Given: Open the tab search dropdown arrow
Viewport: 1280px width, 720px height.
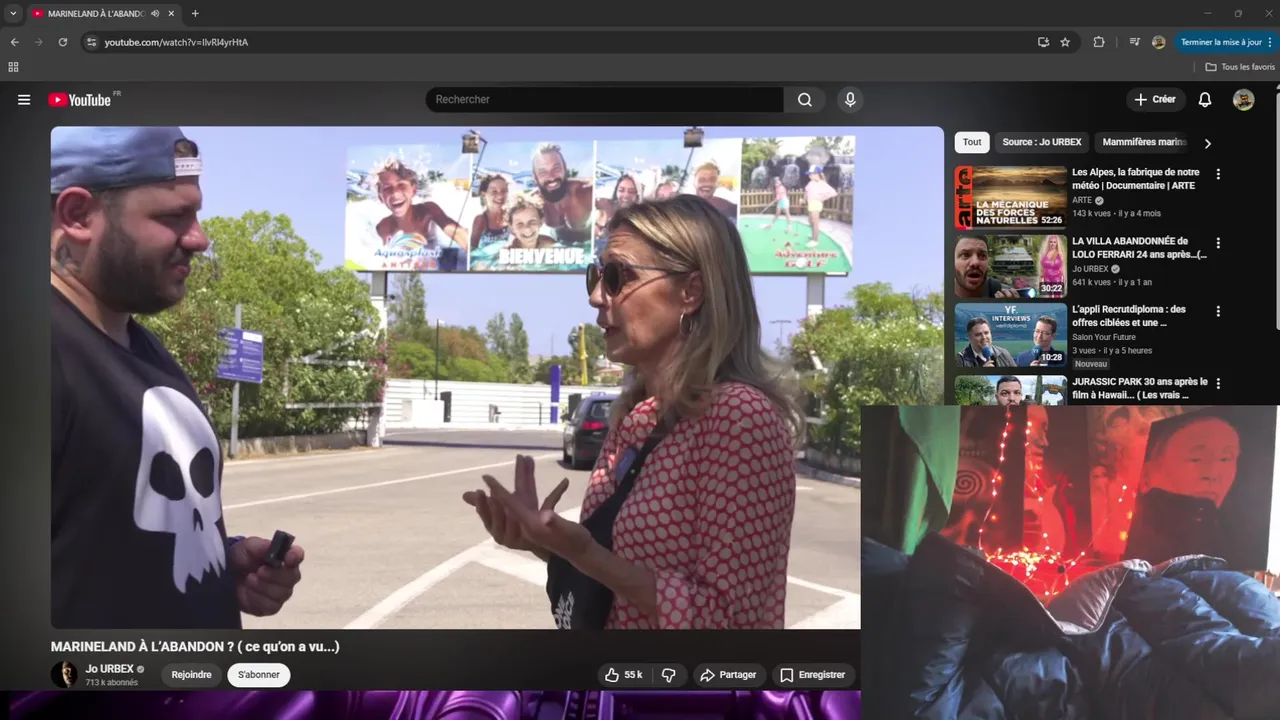Looking at the screenshot, I should coord(13,14).
